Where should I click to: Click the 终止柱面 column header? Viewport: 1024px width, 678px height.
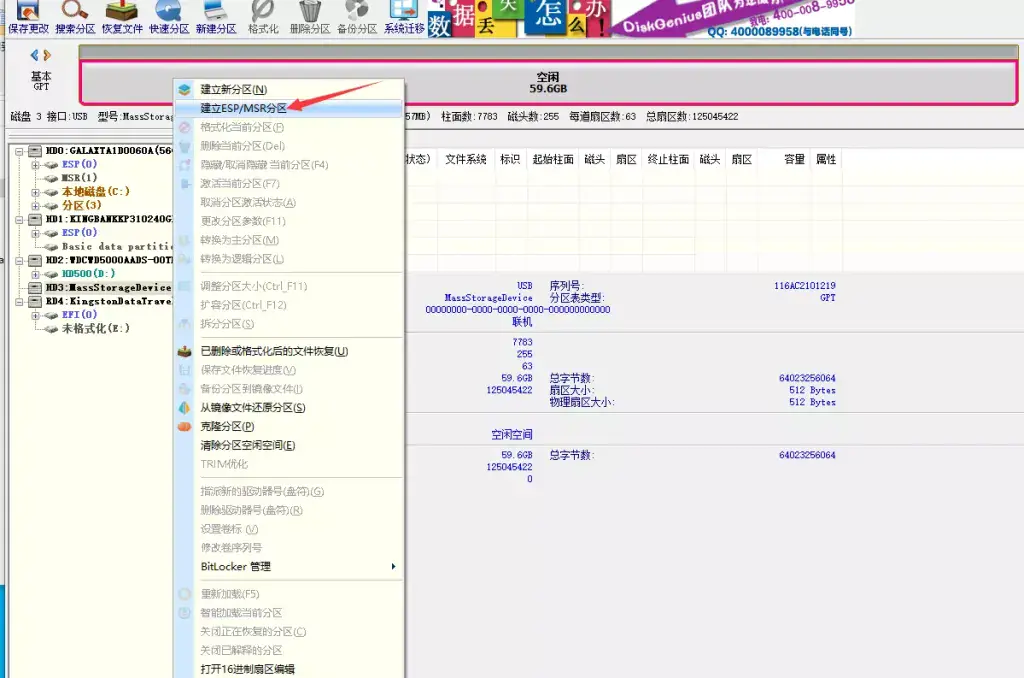(x=668, y=159)
